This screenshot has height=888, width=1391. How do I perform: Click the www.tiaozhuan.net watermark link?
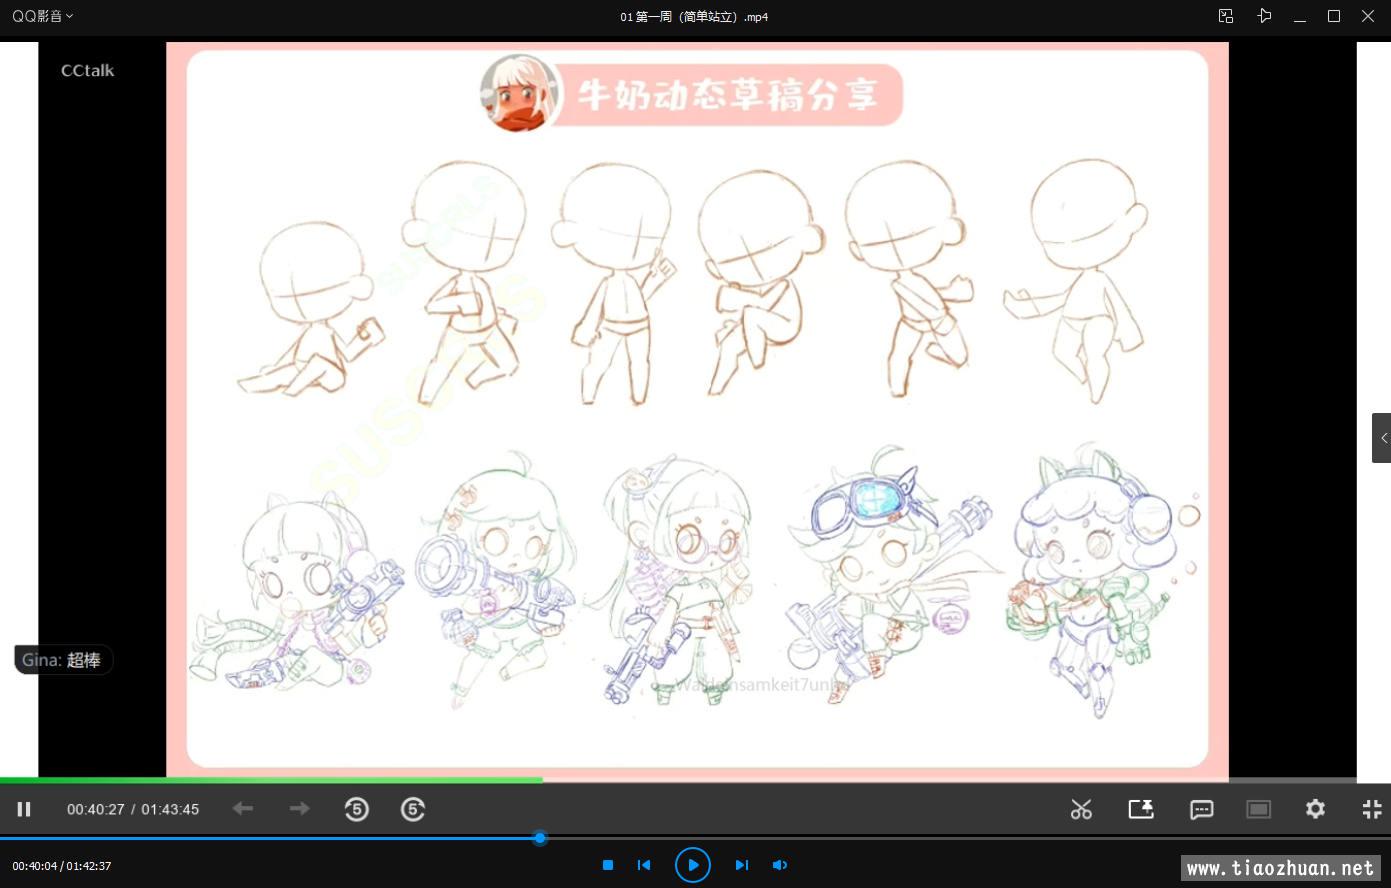click(1280, 868)
